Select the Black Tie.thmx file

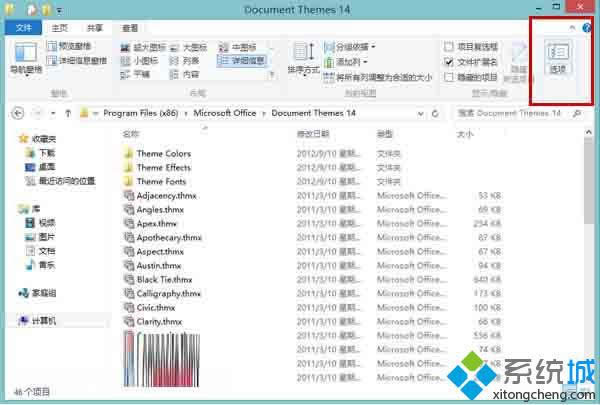coord(158,279)
